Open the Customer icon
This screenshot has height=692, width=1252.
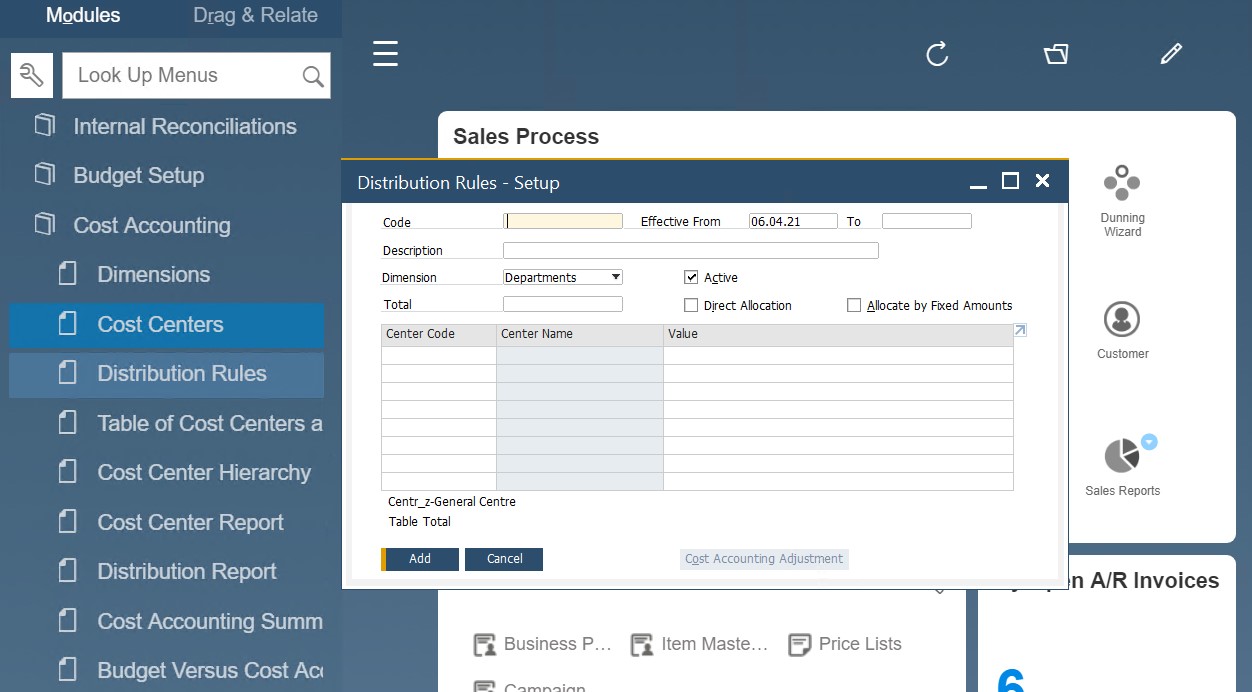(x=1122, y=320)
